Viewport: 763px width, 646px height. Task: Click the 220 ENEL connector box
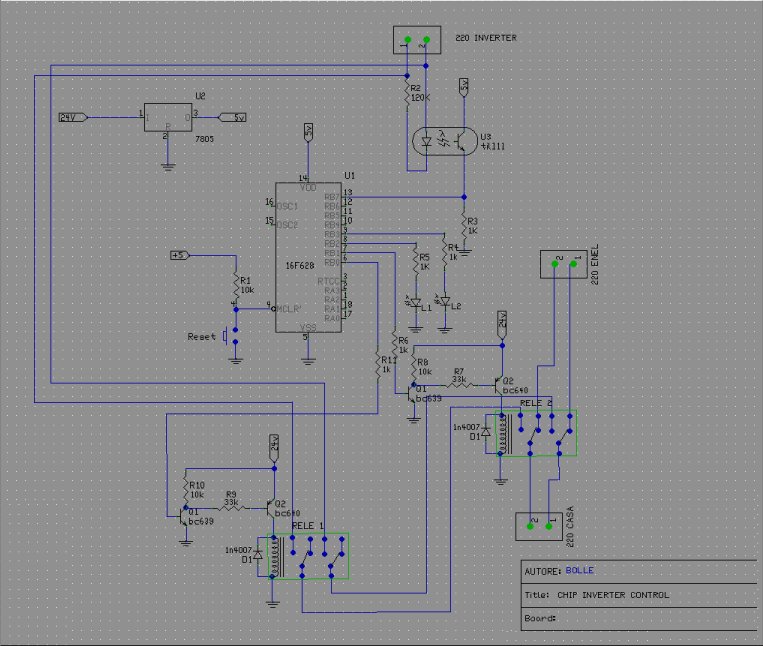pos(564,265)
